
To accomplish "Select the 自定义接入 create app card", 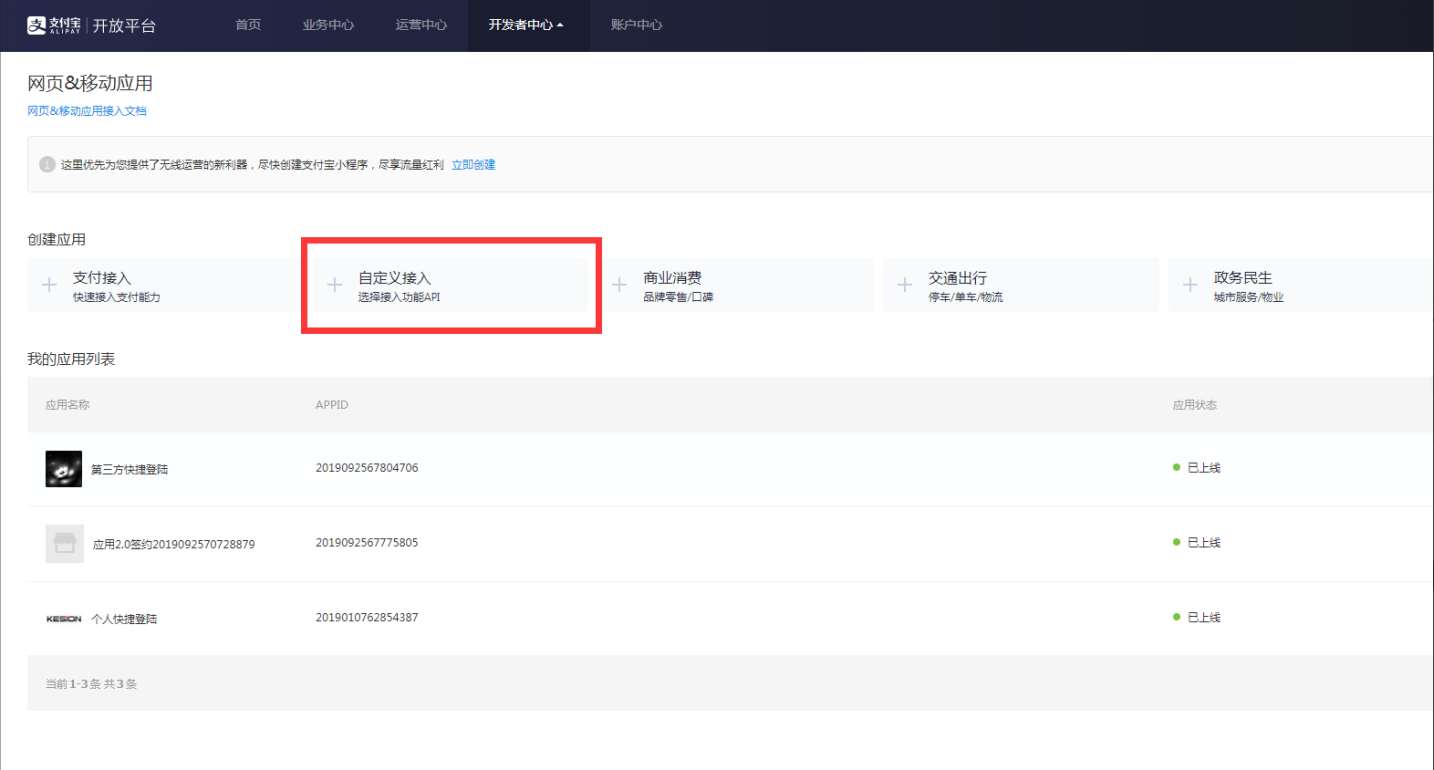I will (451, 285).
